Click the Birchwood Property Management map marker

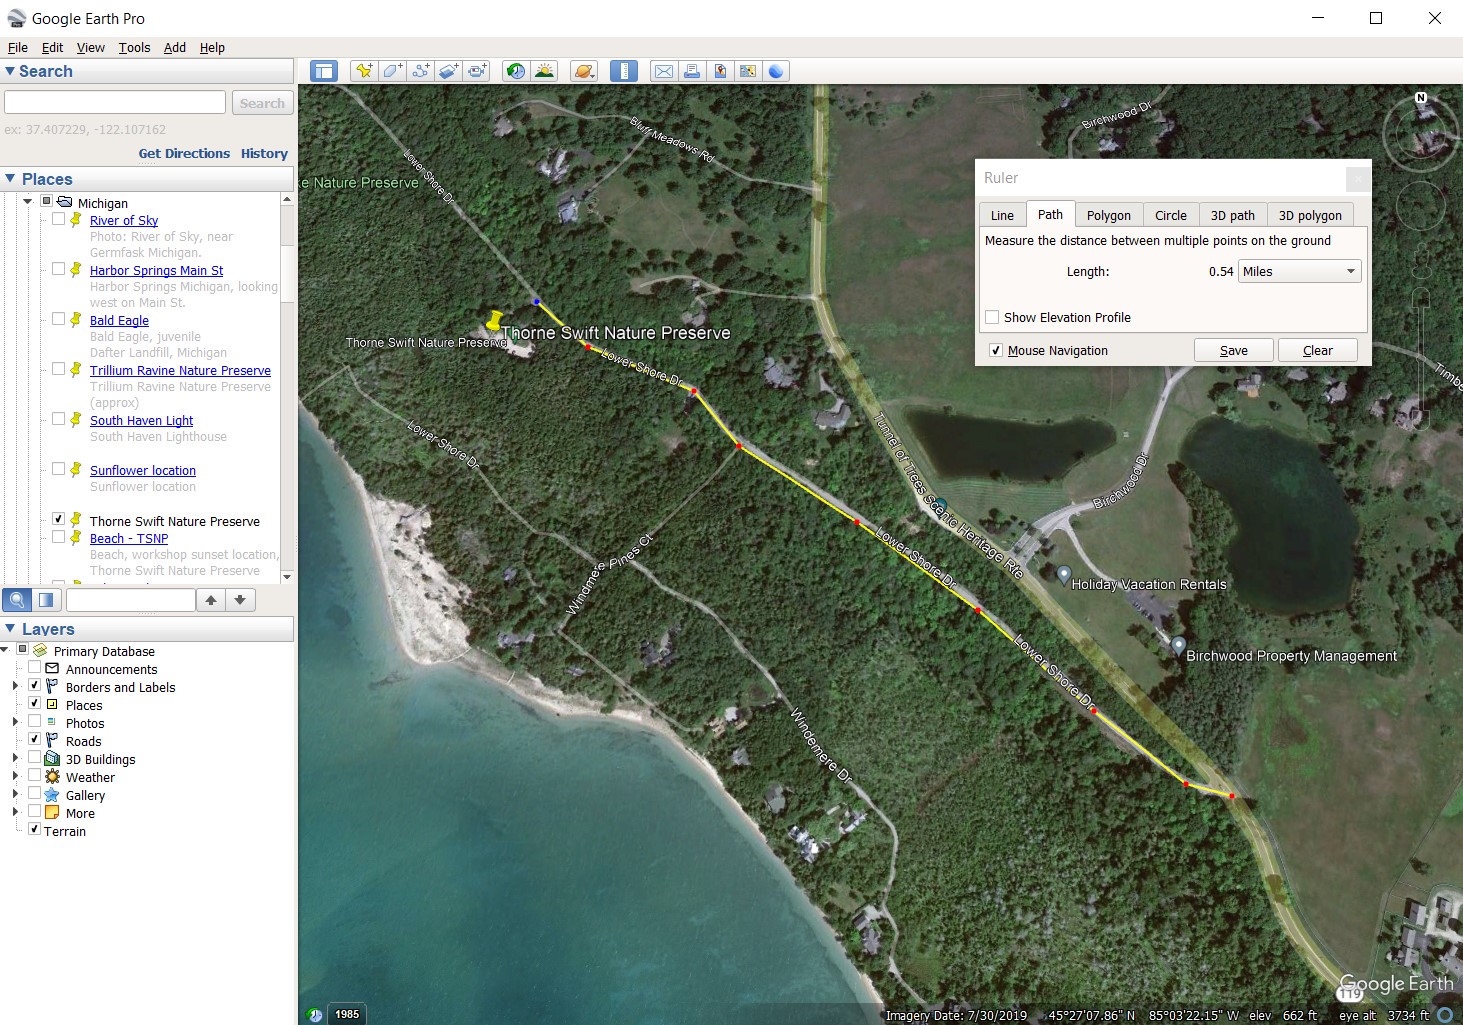[1178, 646]
